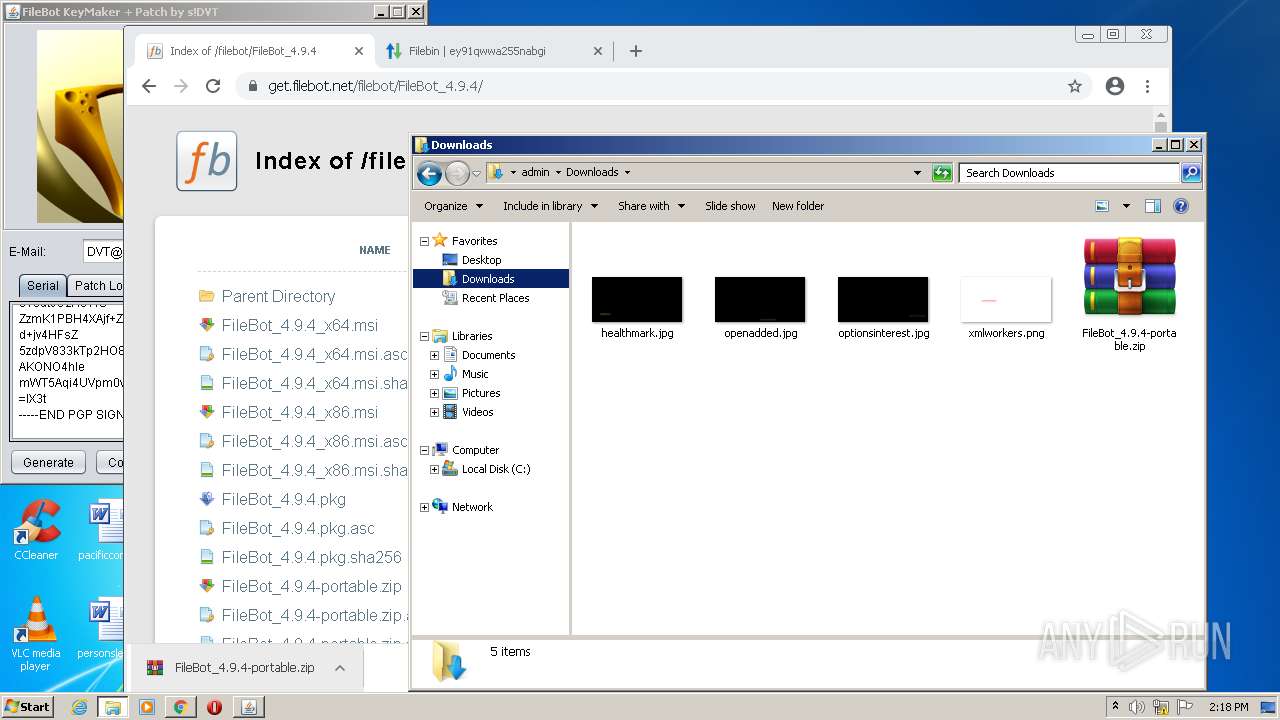This screenshot has width=1280, height=720.
Task: Open the Share with dropdown
Action: [652, 206]
